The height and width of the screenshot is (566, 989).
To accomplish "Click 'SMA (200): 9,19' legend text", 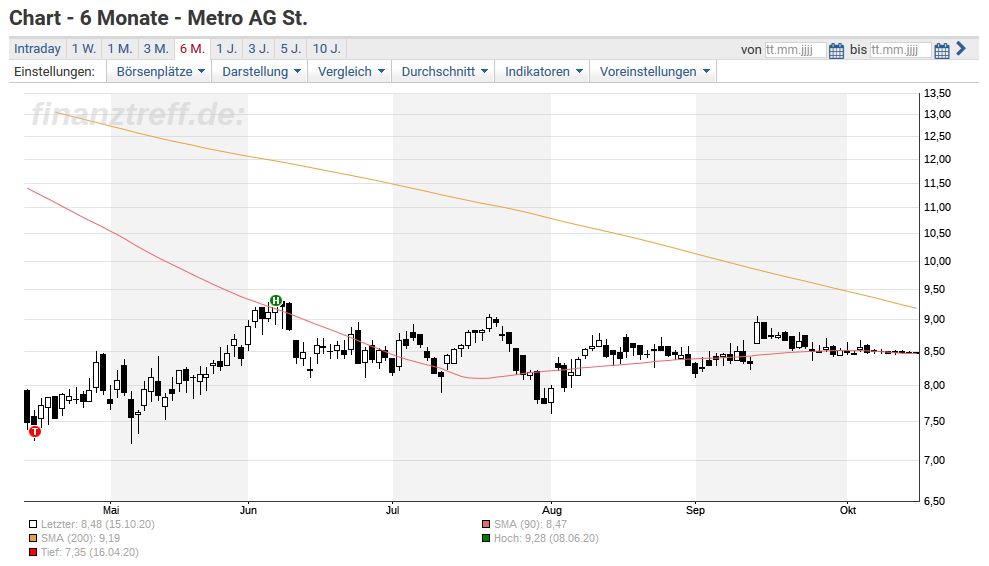I will point(80,538).
